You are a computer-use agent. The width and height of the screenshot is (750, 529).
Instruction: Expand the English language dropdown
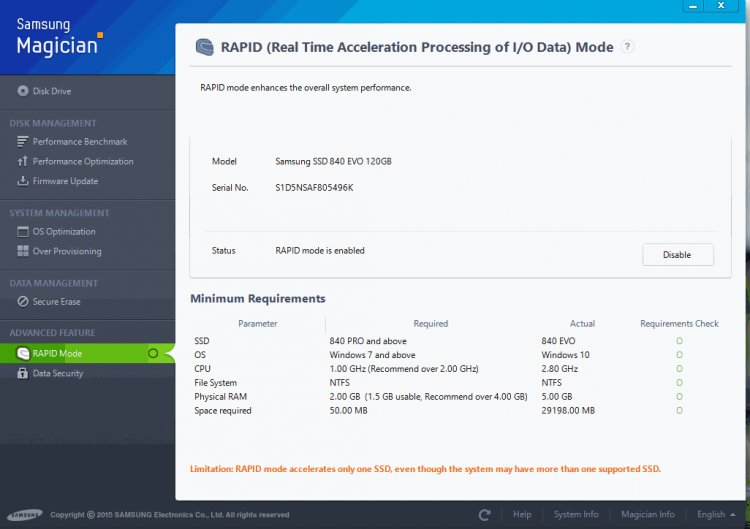click(x=716, y=515)
